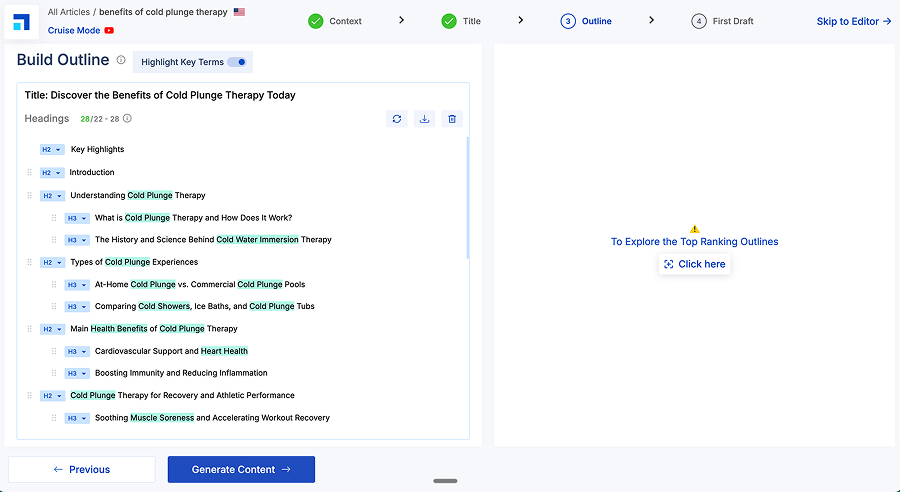Open H3 dropdown for At-Home Cold Plunge heading
This screenshot has height=492, width=900.
tap(76, 285)
